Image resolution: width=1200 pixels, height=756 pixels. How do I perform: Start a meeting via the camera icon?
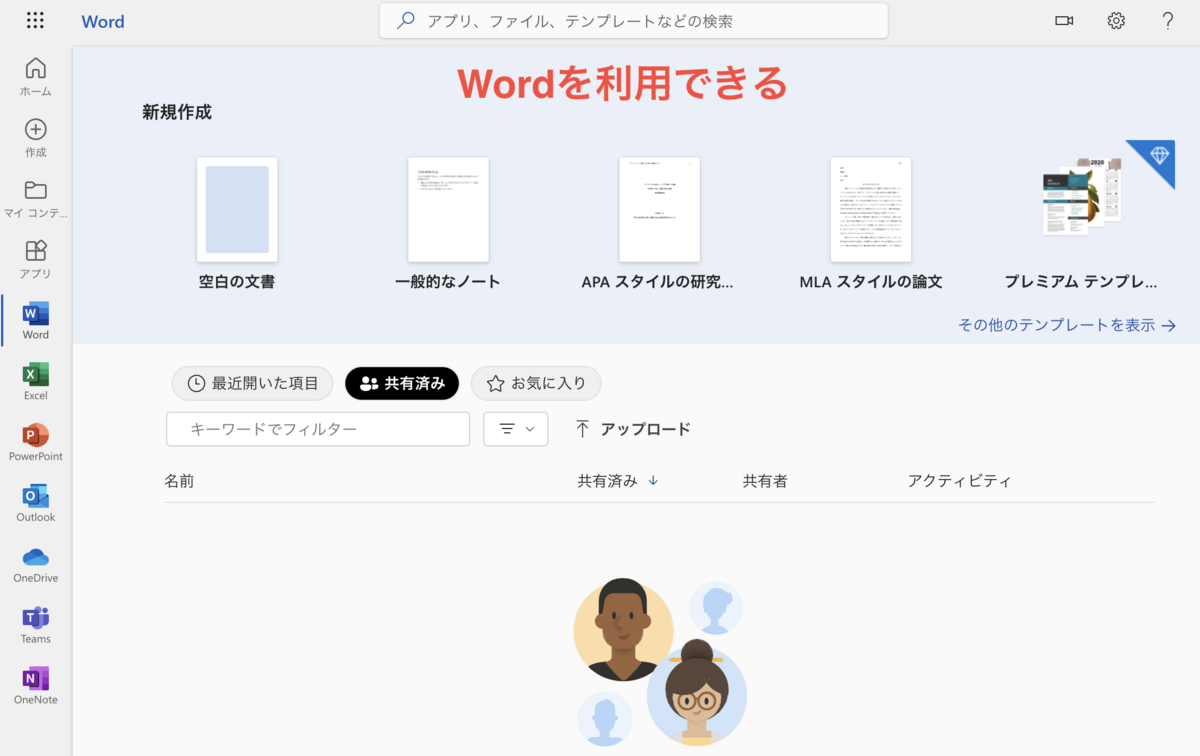click(1064, 20)
